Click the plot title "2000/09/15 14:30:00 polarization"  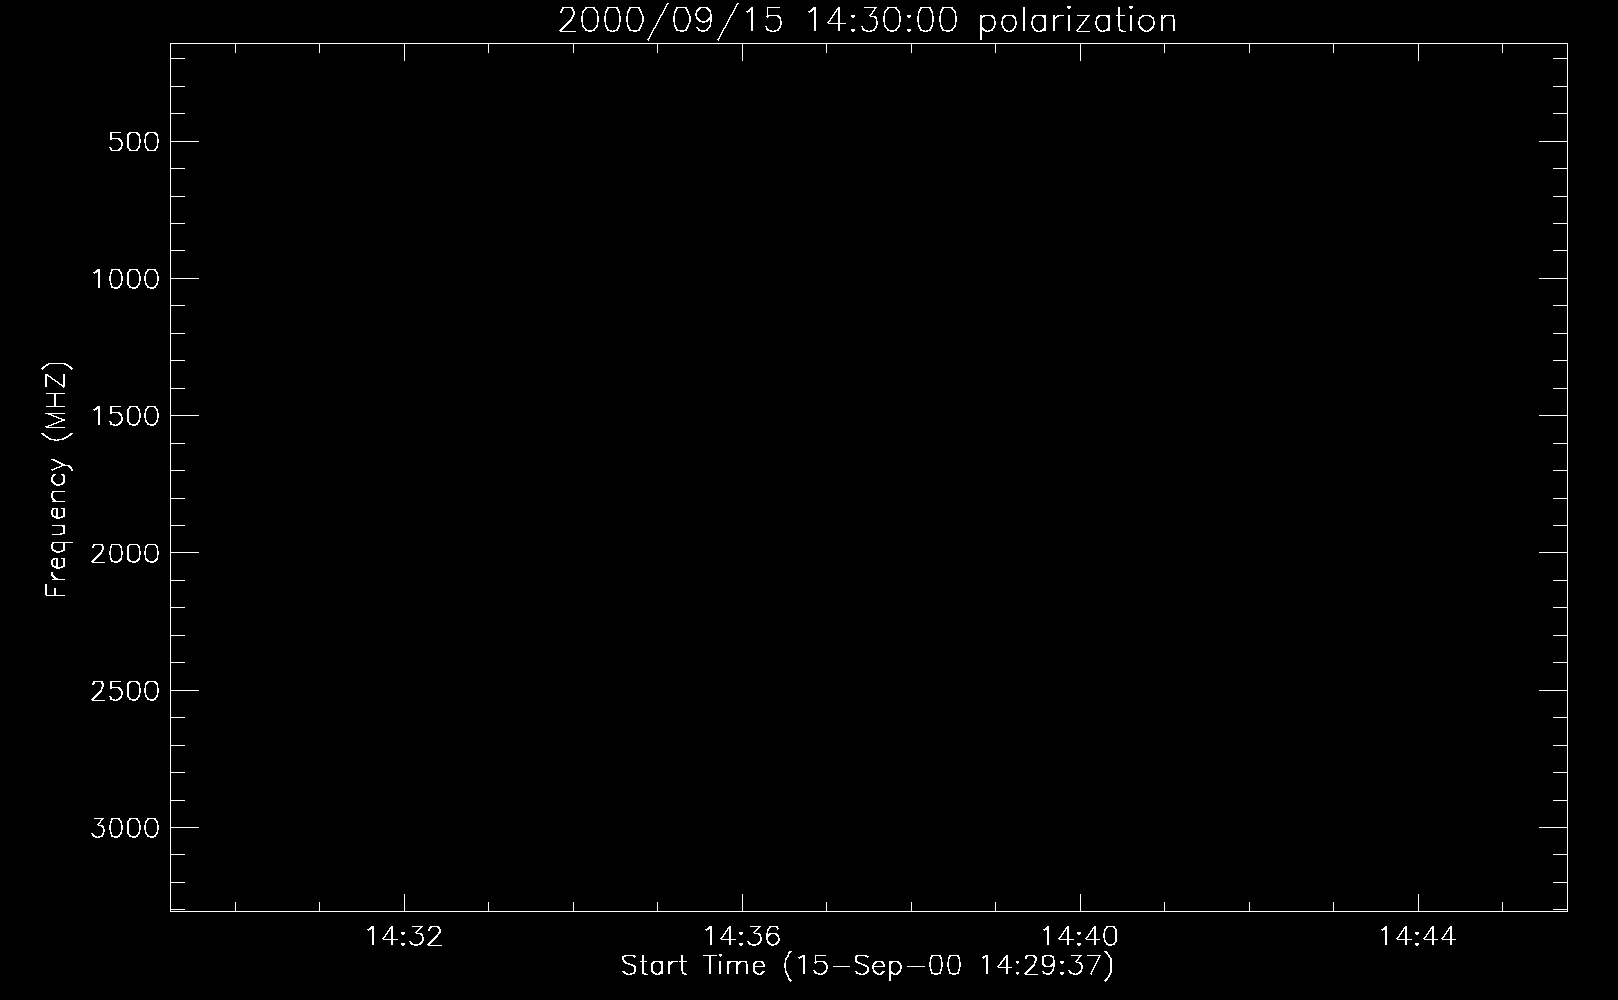click(x=867, y=20)
